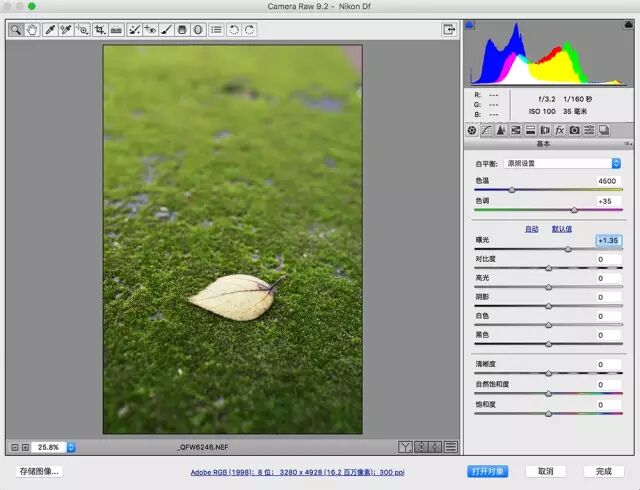Swap before and after settings icon
The image size is (640, 490).
[x=420, y=447]
